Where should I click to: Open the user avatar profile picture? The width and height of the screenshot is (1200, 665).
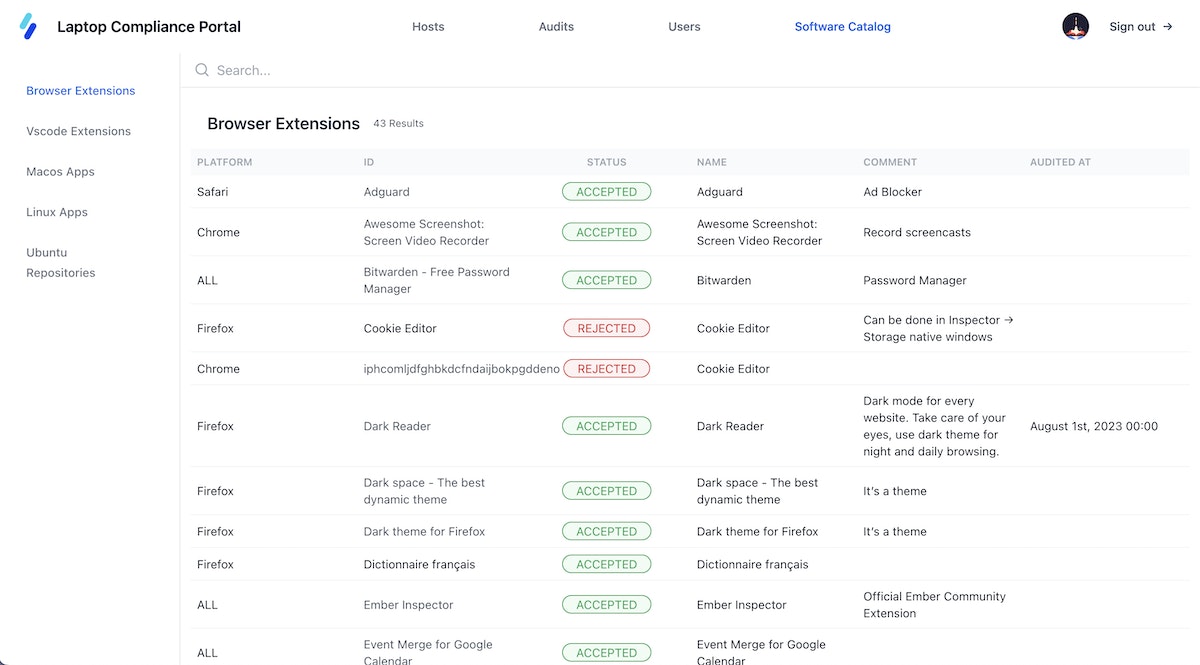[1075, 27]
